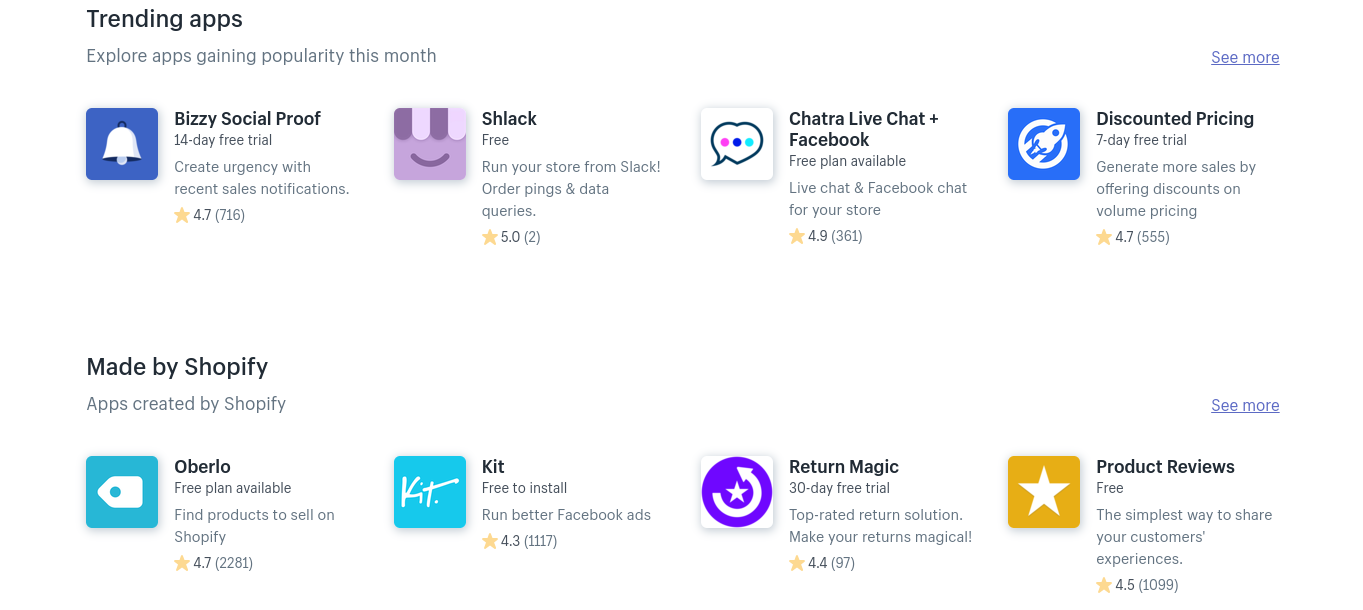Click the Kit 4.3 rating with 1117 reviews
The height and width of the screenshot is (610, 1363).
point(520,541)
